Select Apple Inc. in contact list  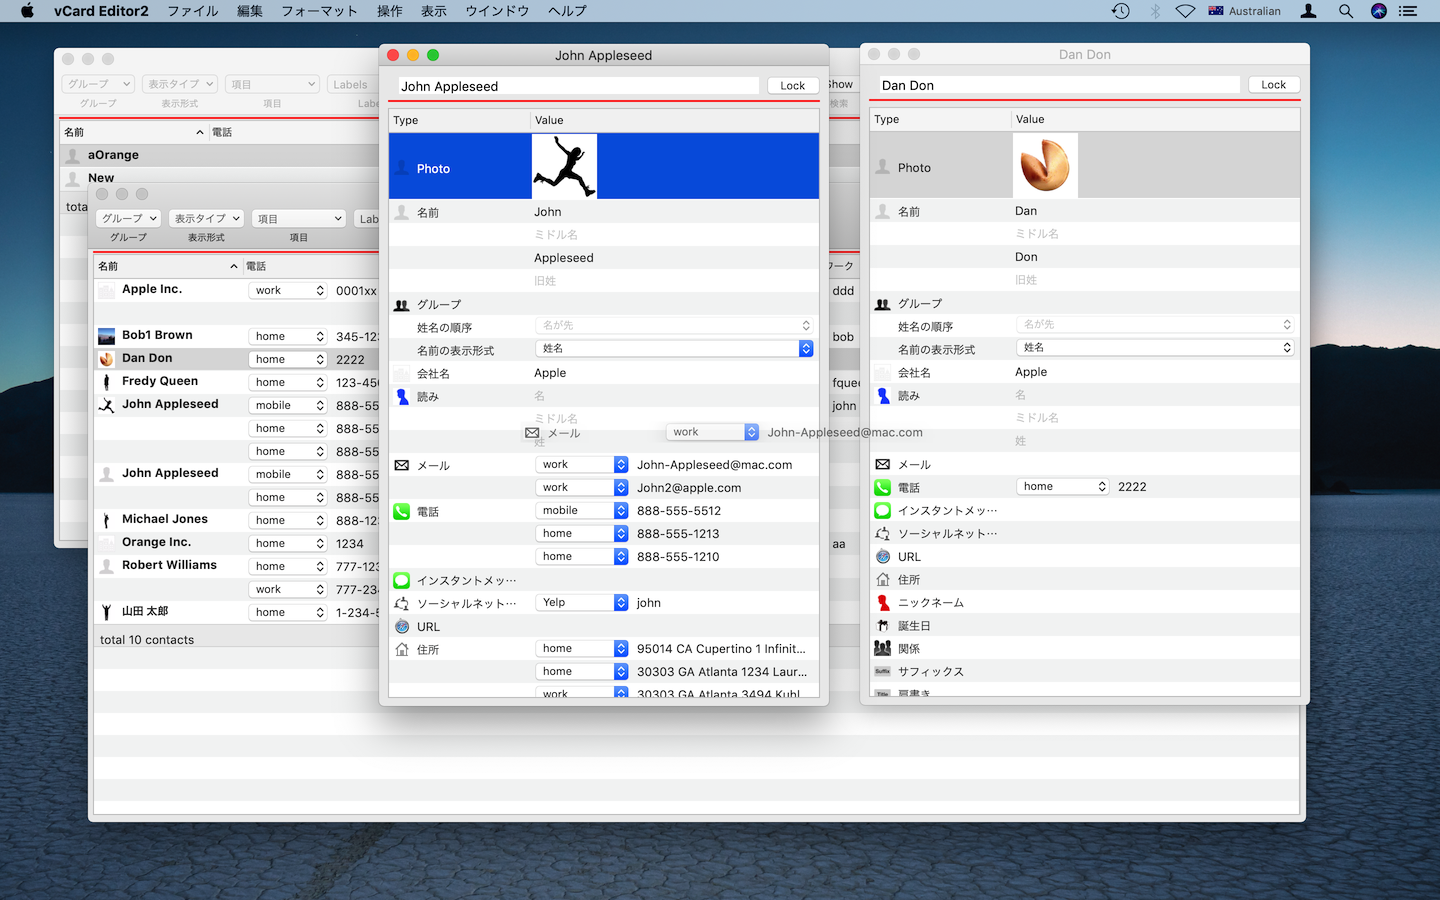pyautogui.click(x=152, y=289)
